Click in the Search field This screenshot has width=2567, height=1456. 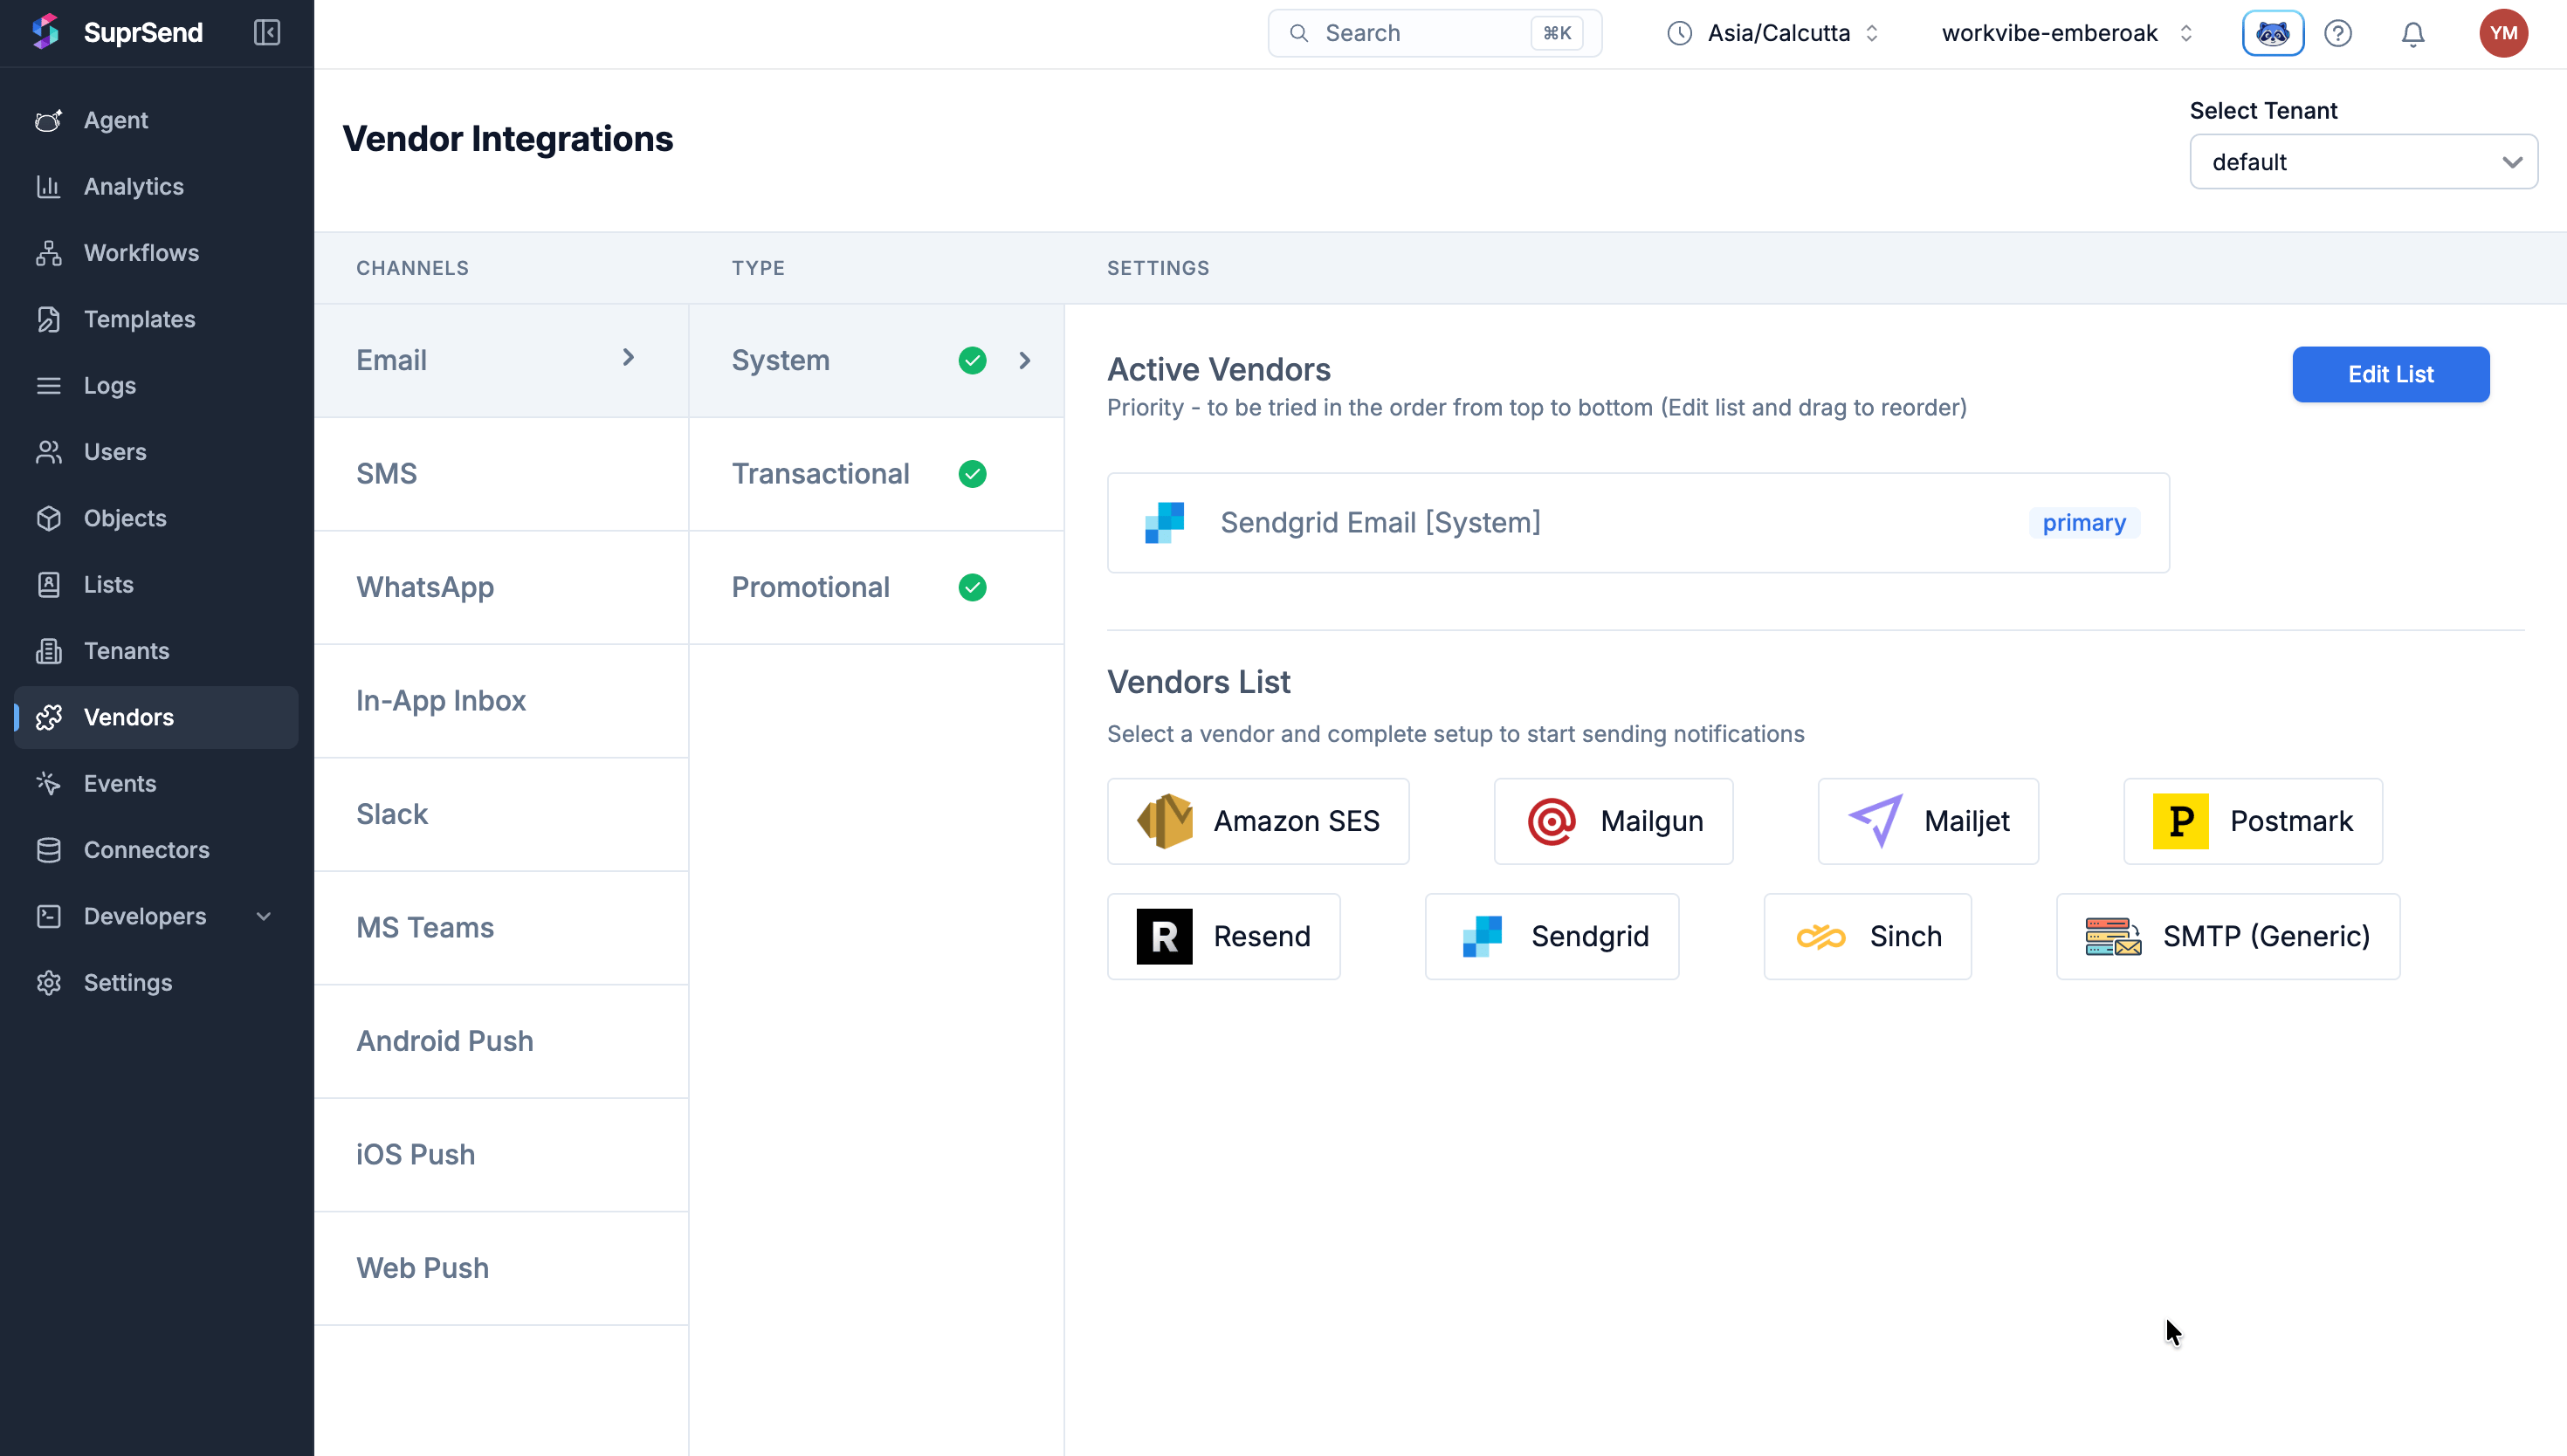pos(1434,33)
